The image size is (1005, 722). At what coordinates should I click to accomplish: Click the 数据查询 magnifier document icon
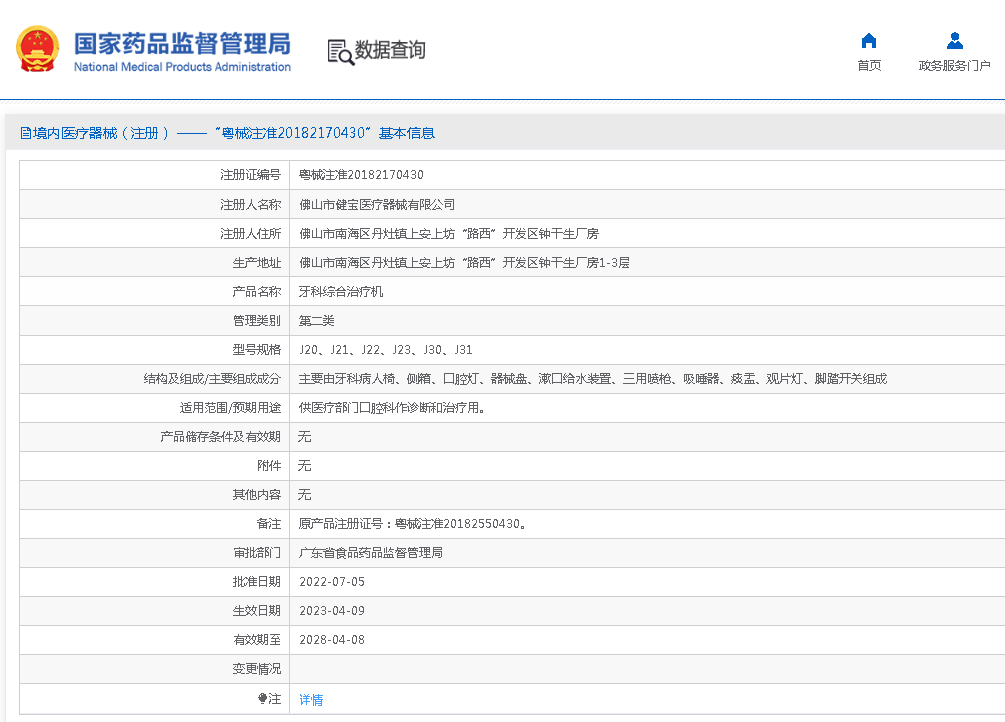[340, 51]
